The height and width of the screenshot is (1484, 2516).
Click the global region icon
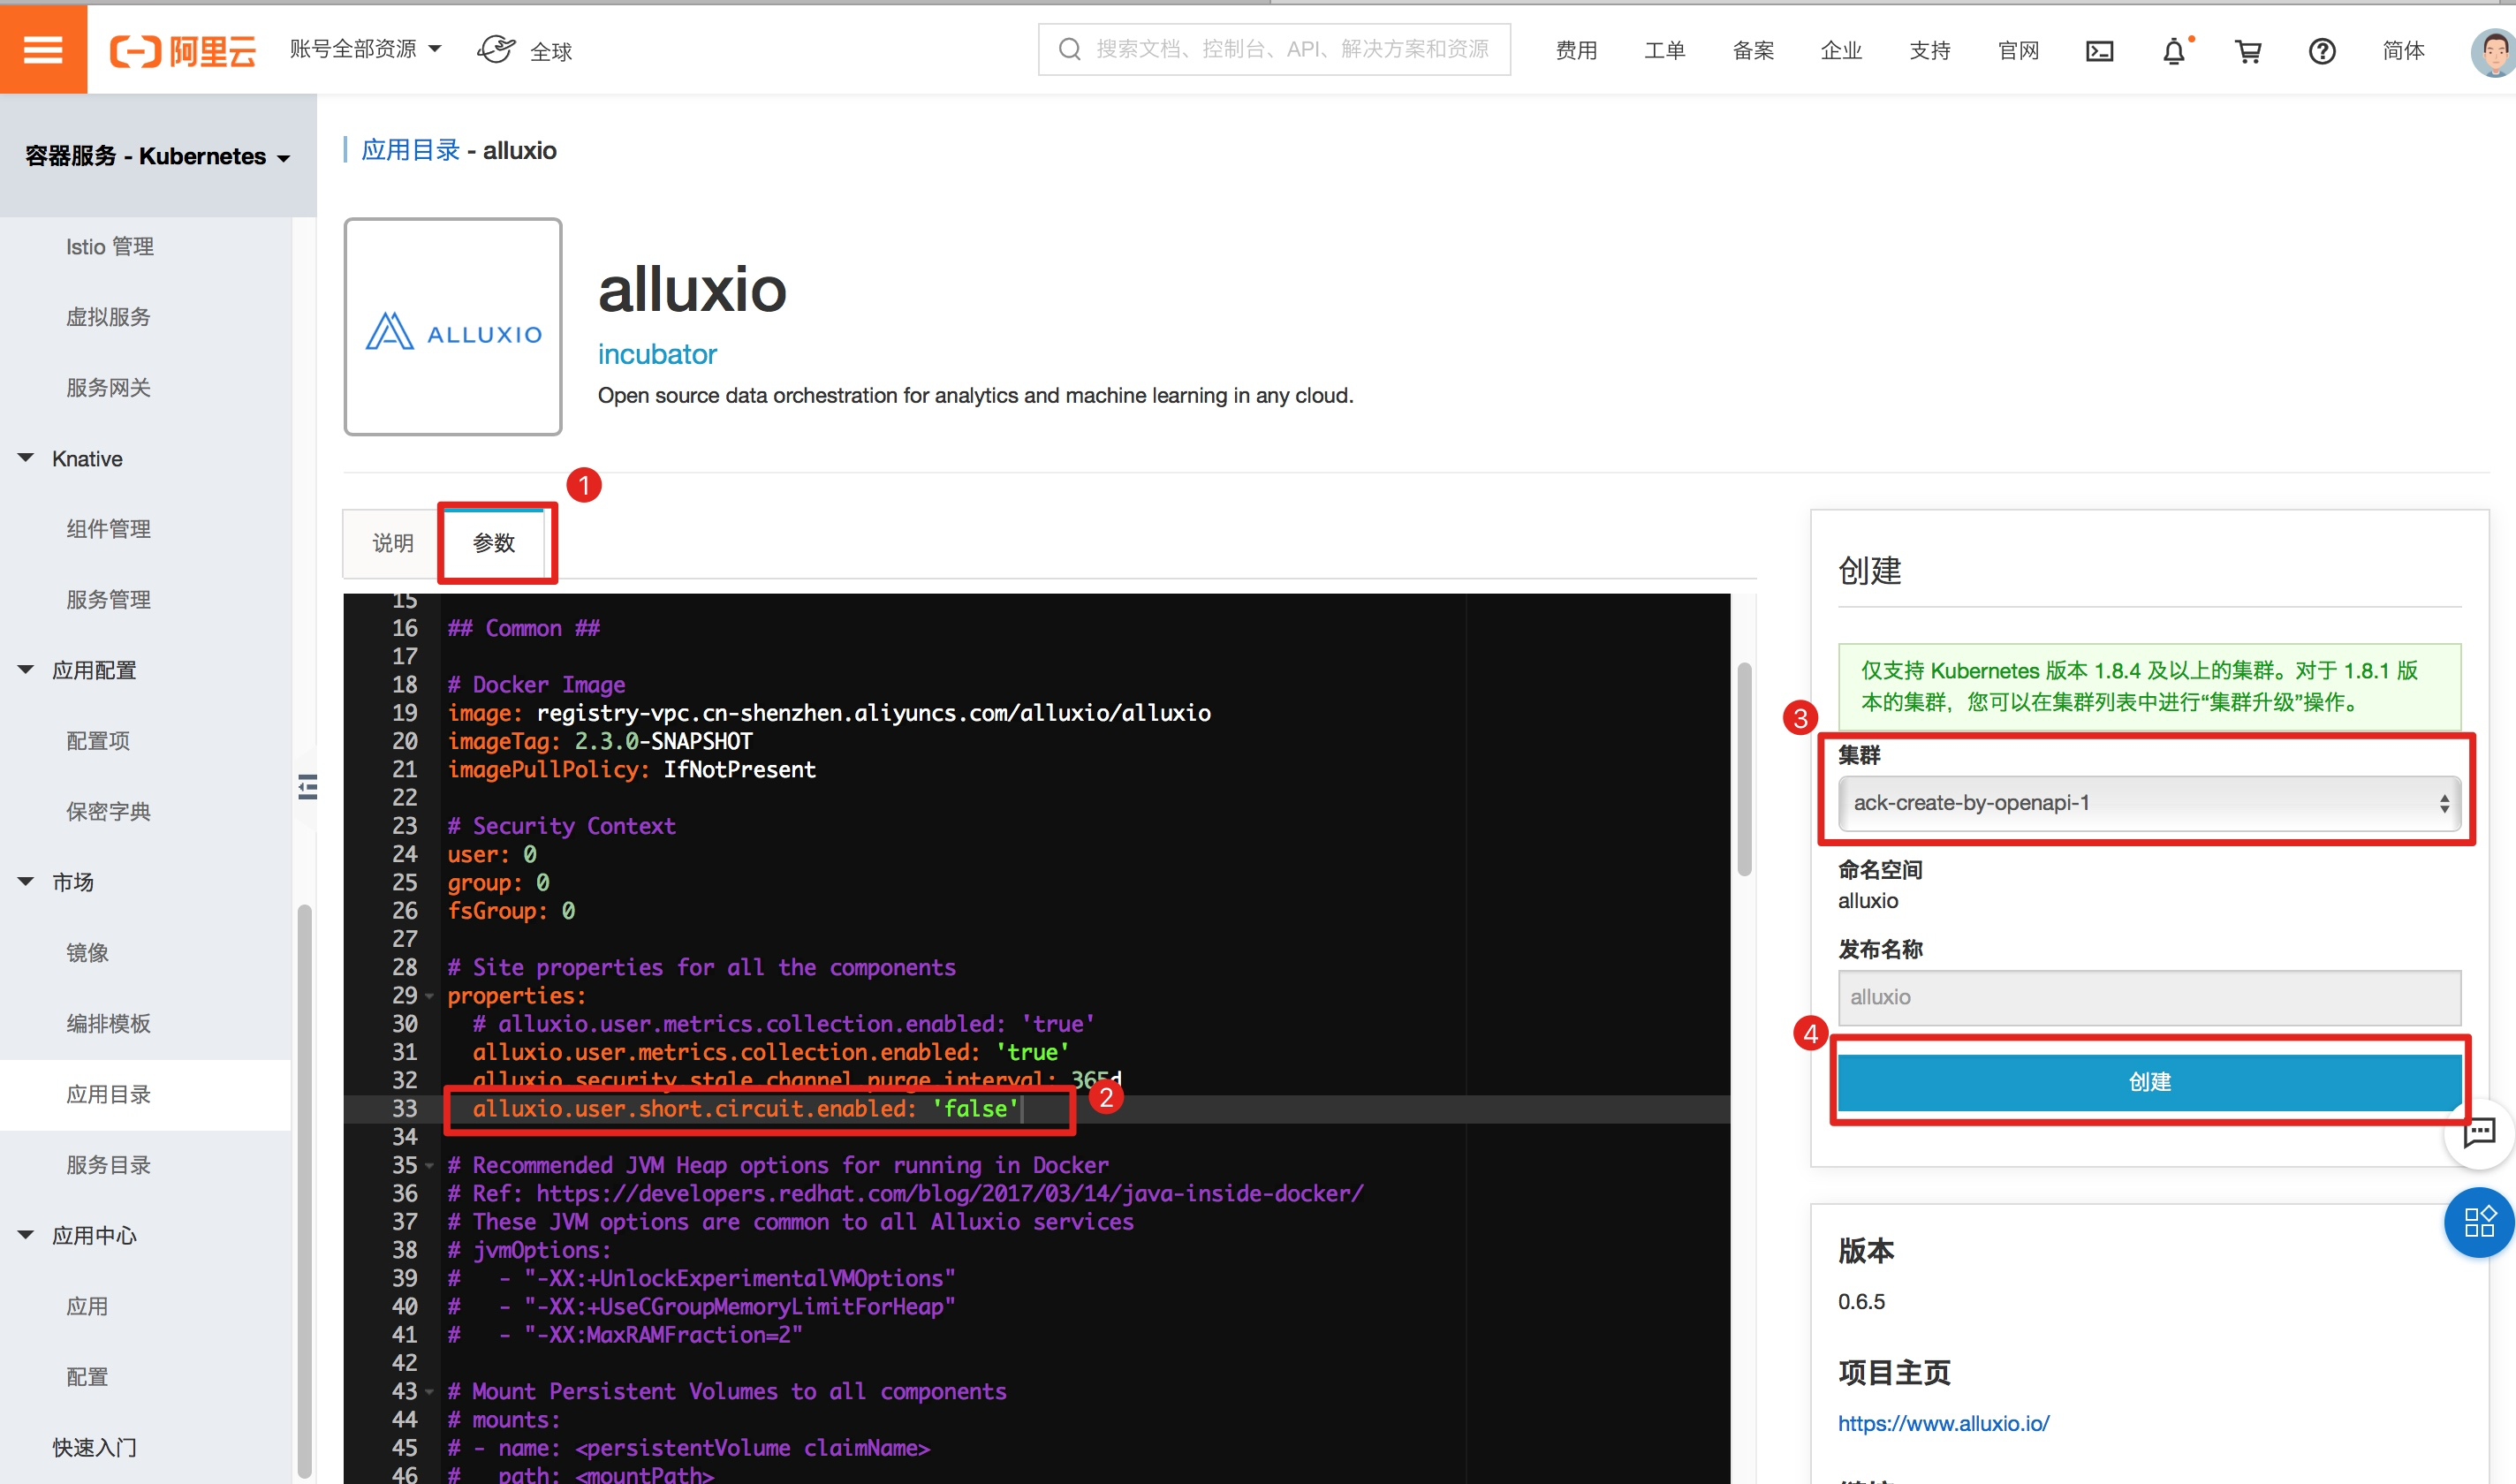pos(496,49)
